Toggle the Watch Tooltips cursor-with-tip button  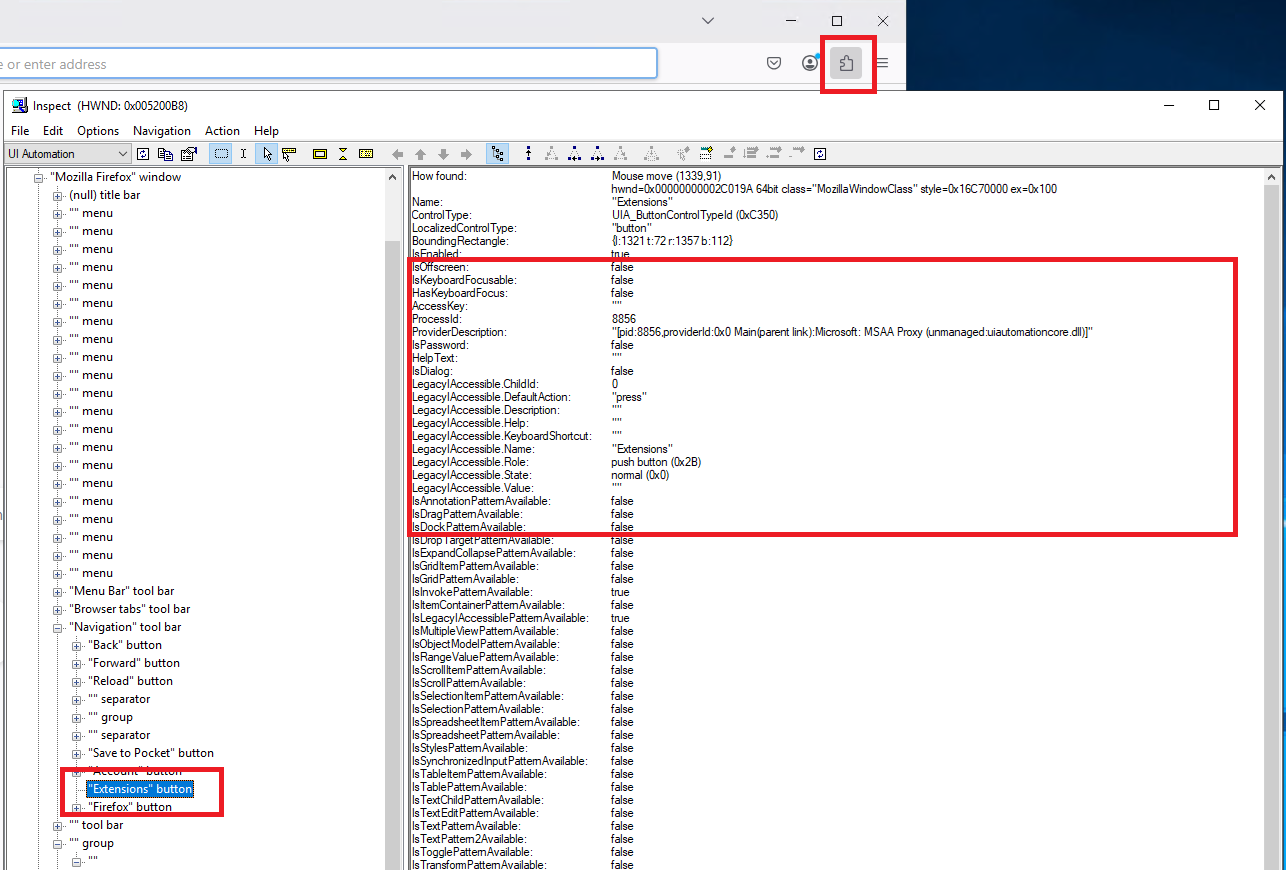click(289, 154)
